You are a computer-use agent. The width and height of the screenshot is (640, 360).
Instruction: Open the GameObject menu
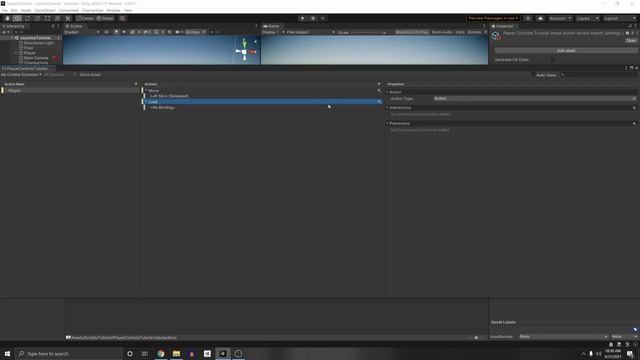(x=45, y=10)
